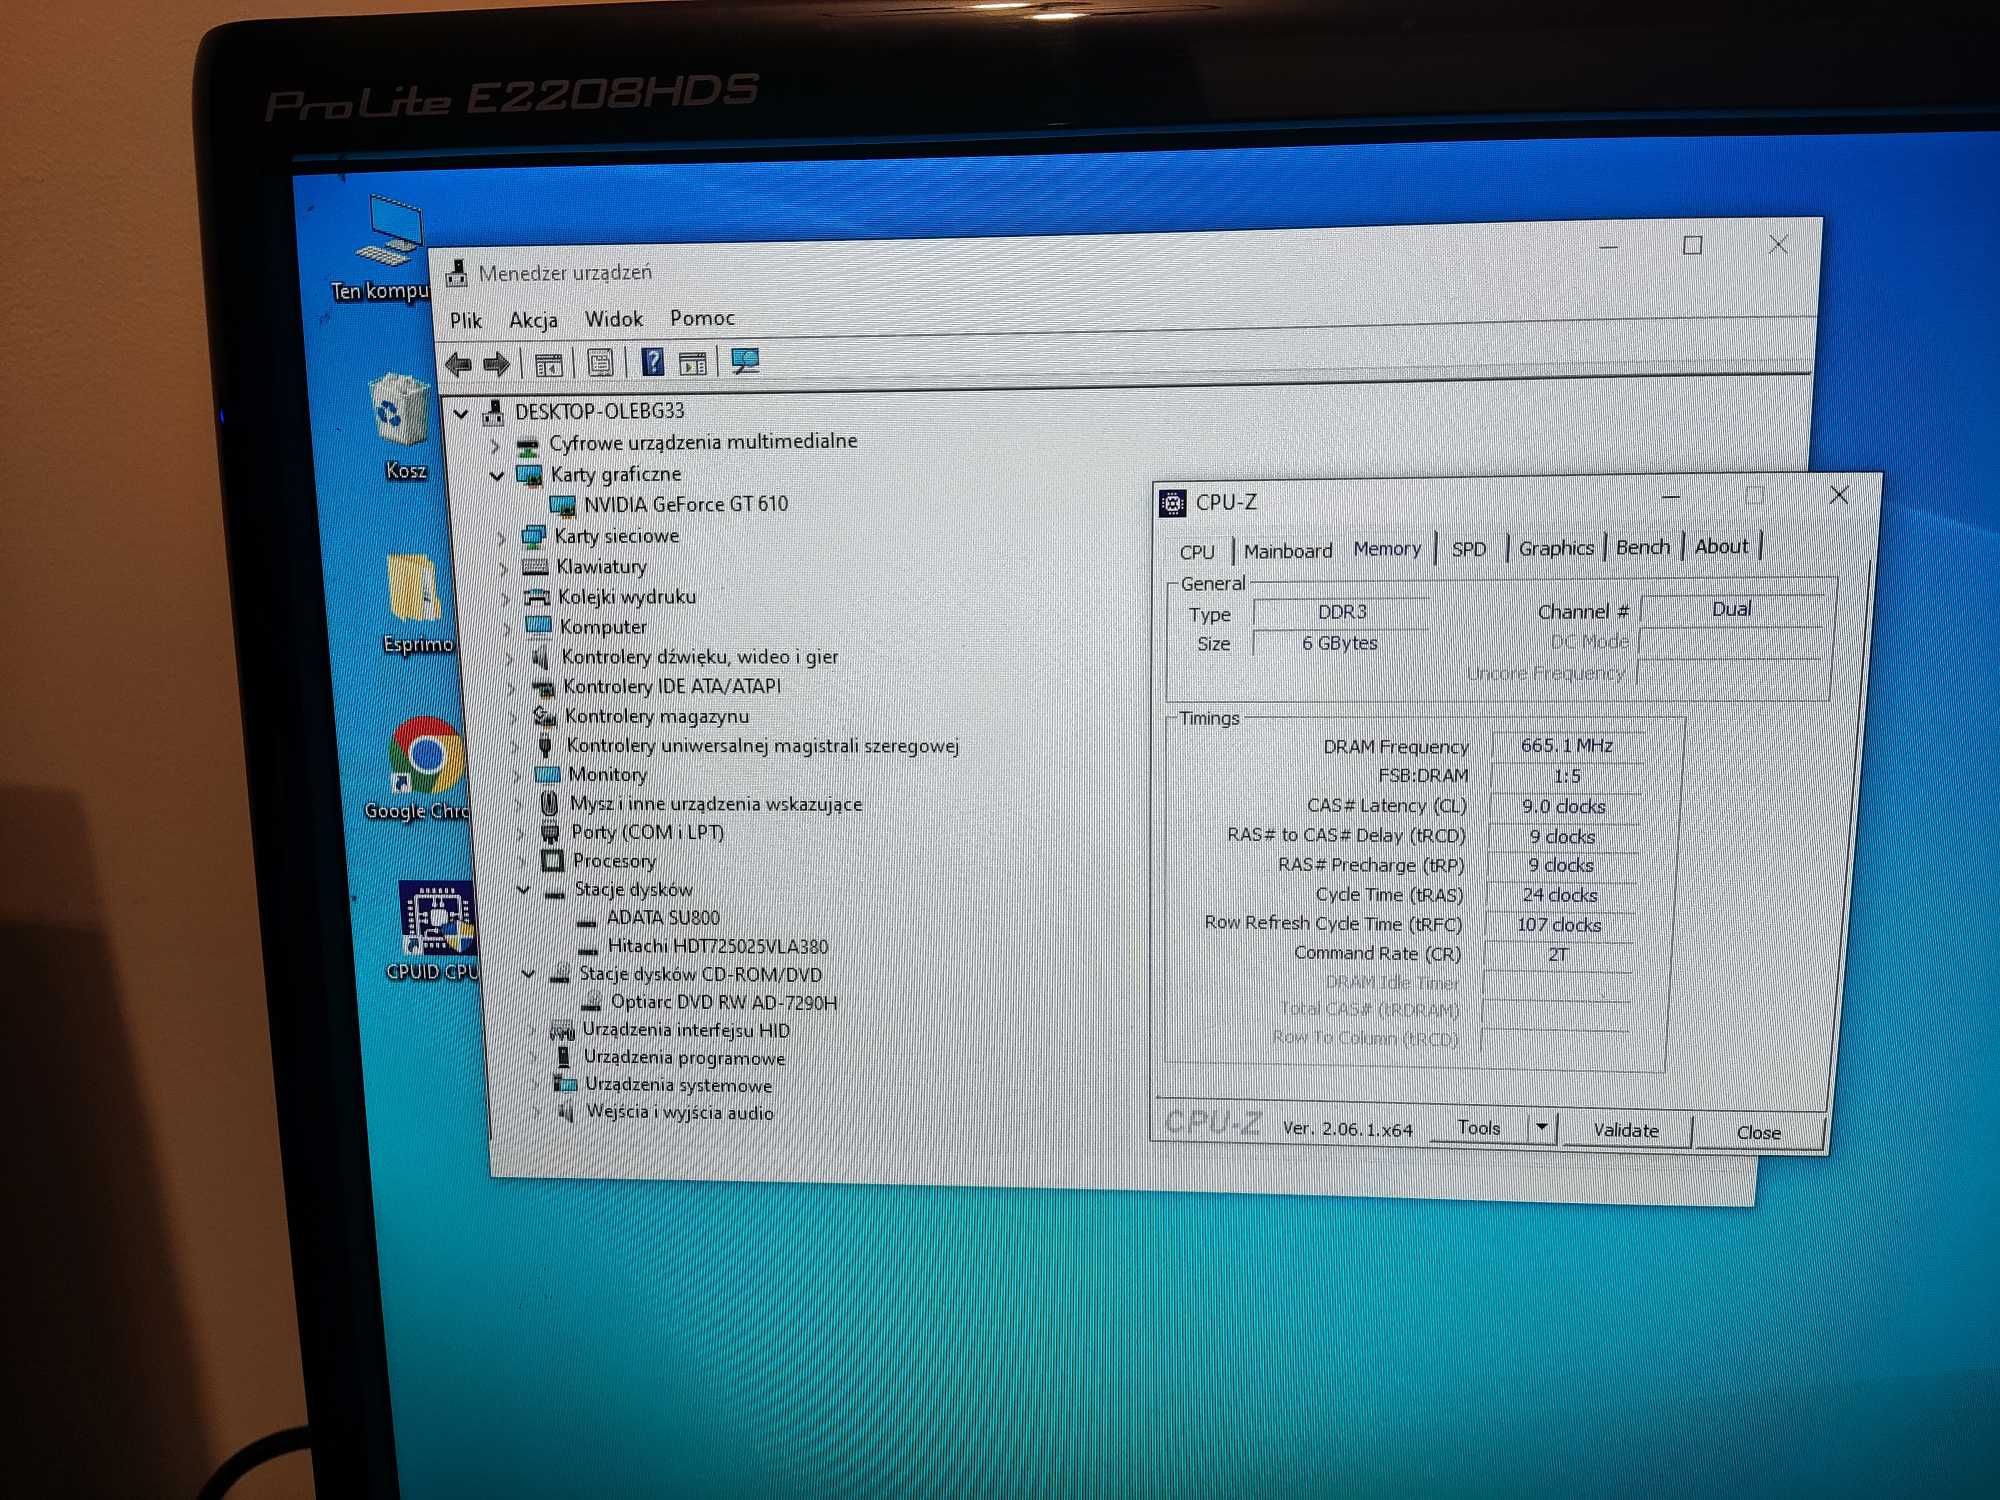Click the Optiarc DVD RW drive icon

[592, 1001]
